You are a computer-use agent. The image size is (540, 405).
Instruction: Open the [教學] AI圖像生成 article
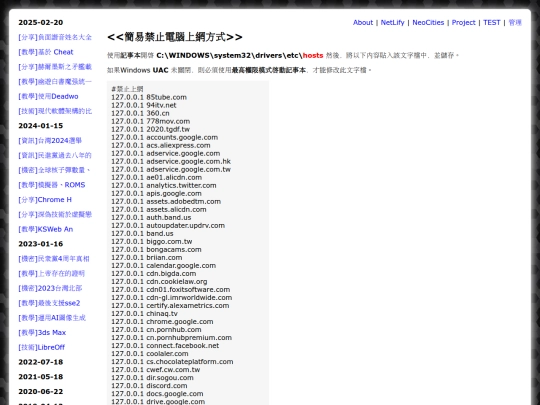click(52, 318)
